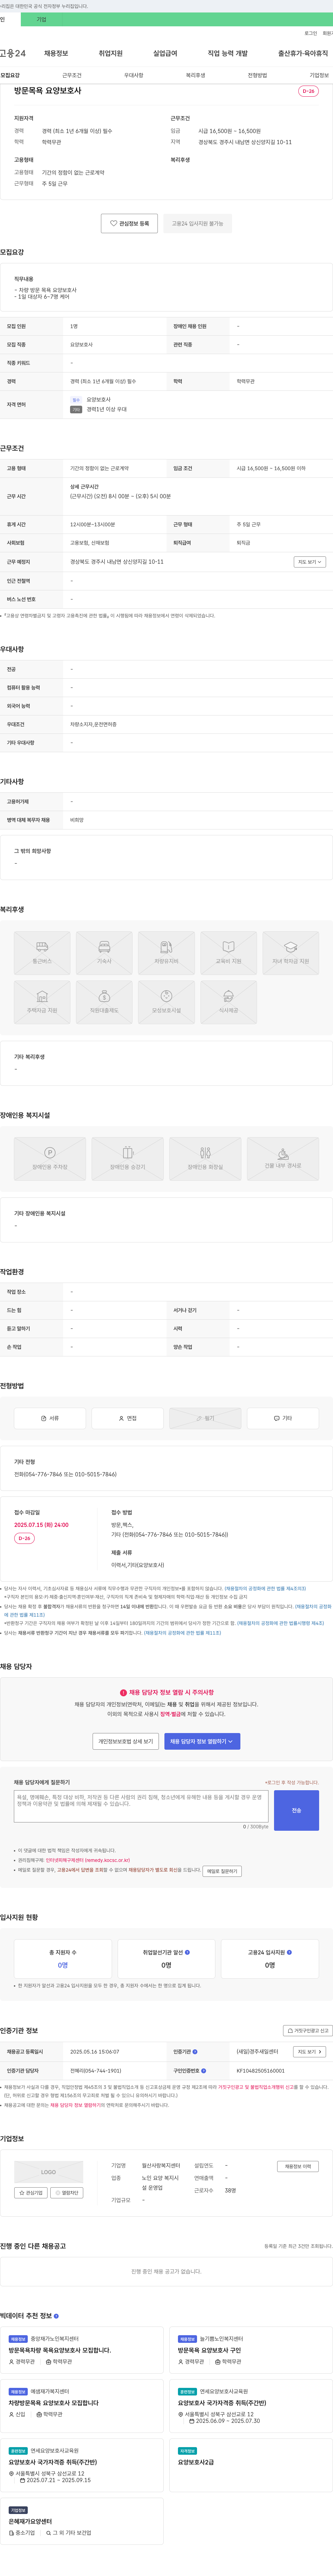Click the 서류 screening method box
The image size is (333, 2576).
pos(50,1418)
